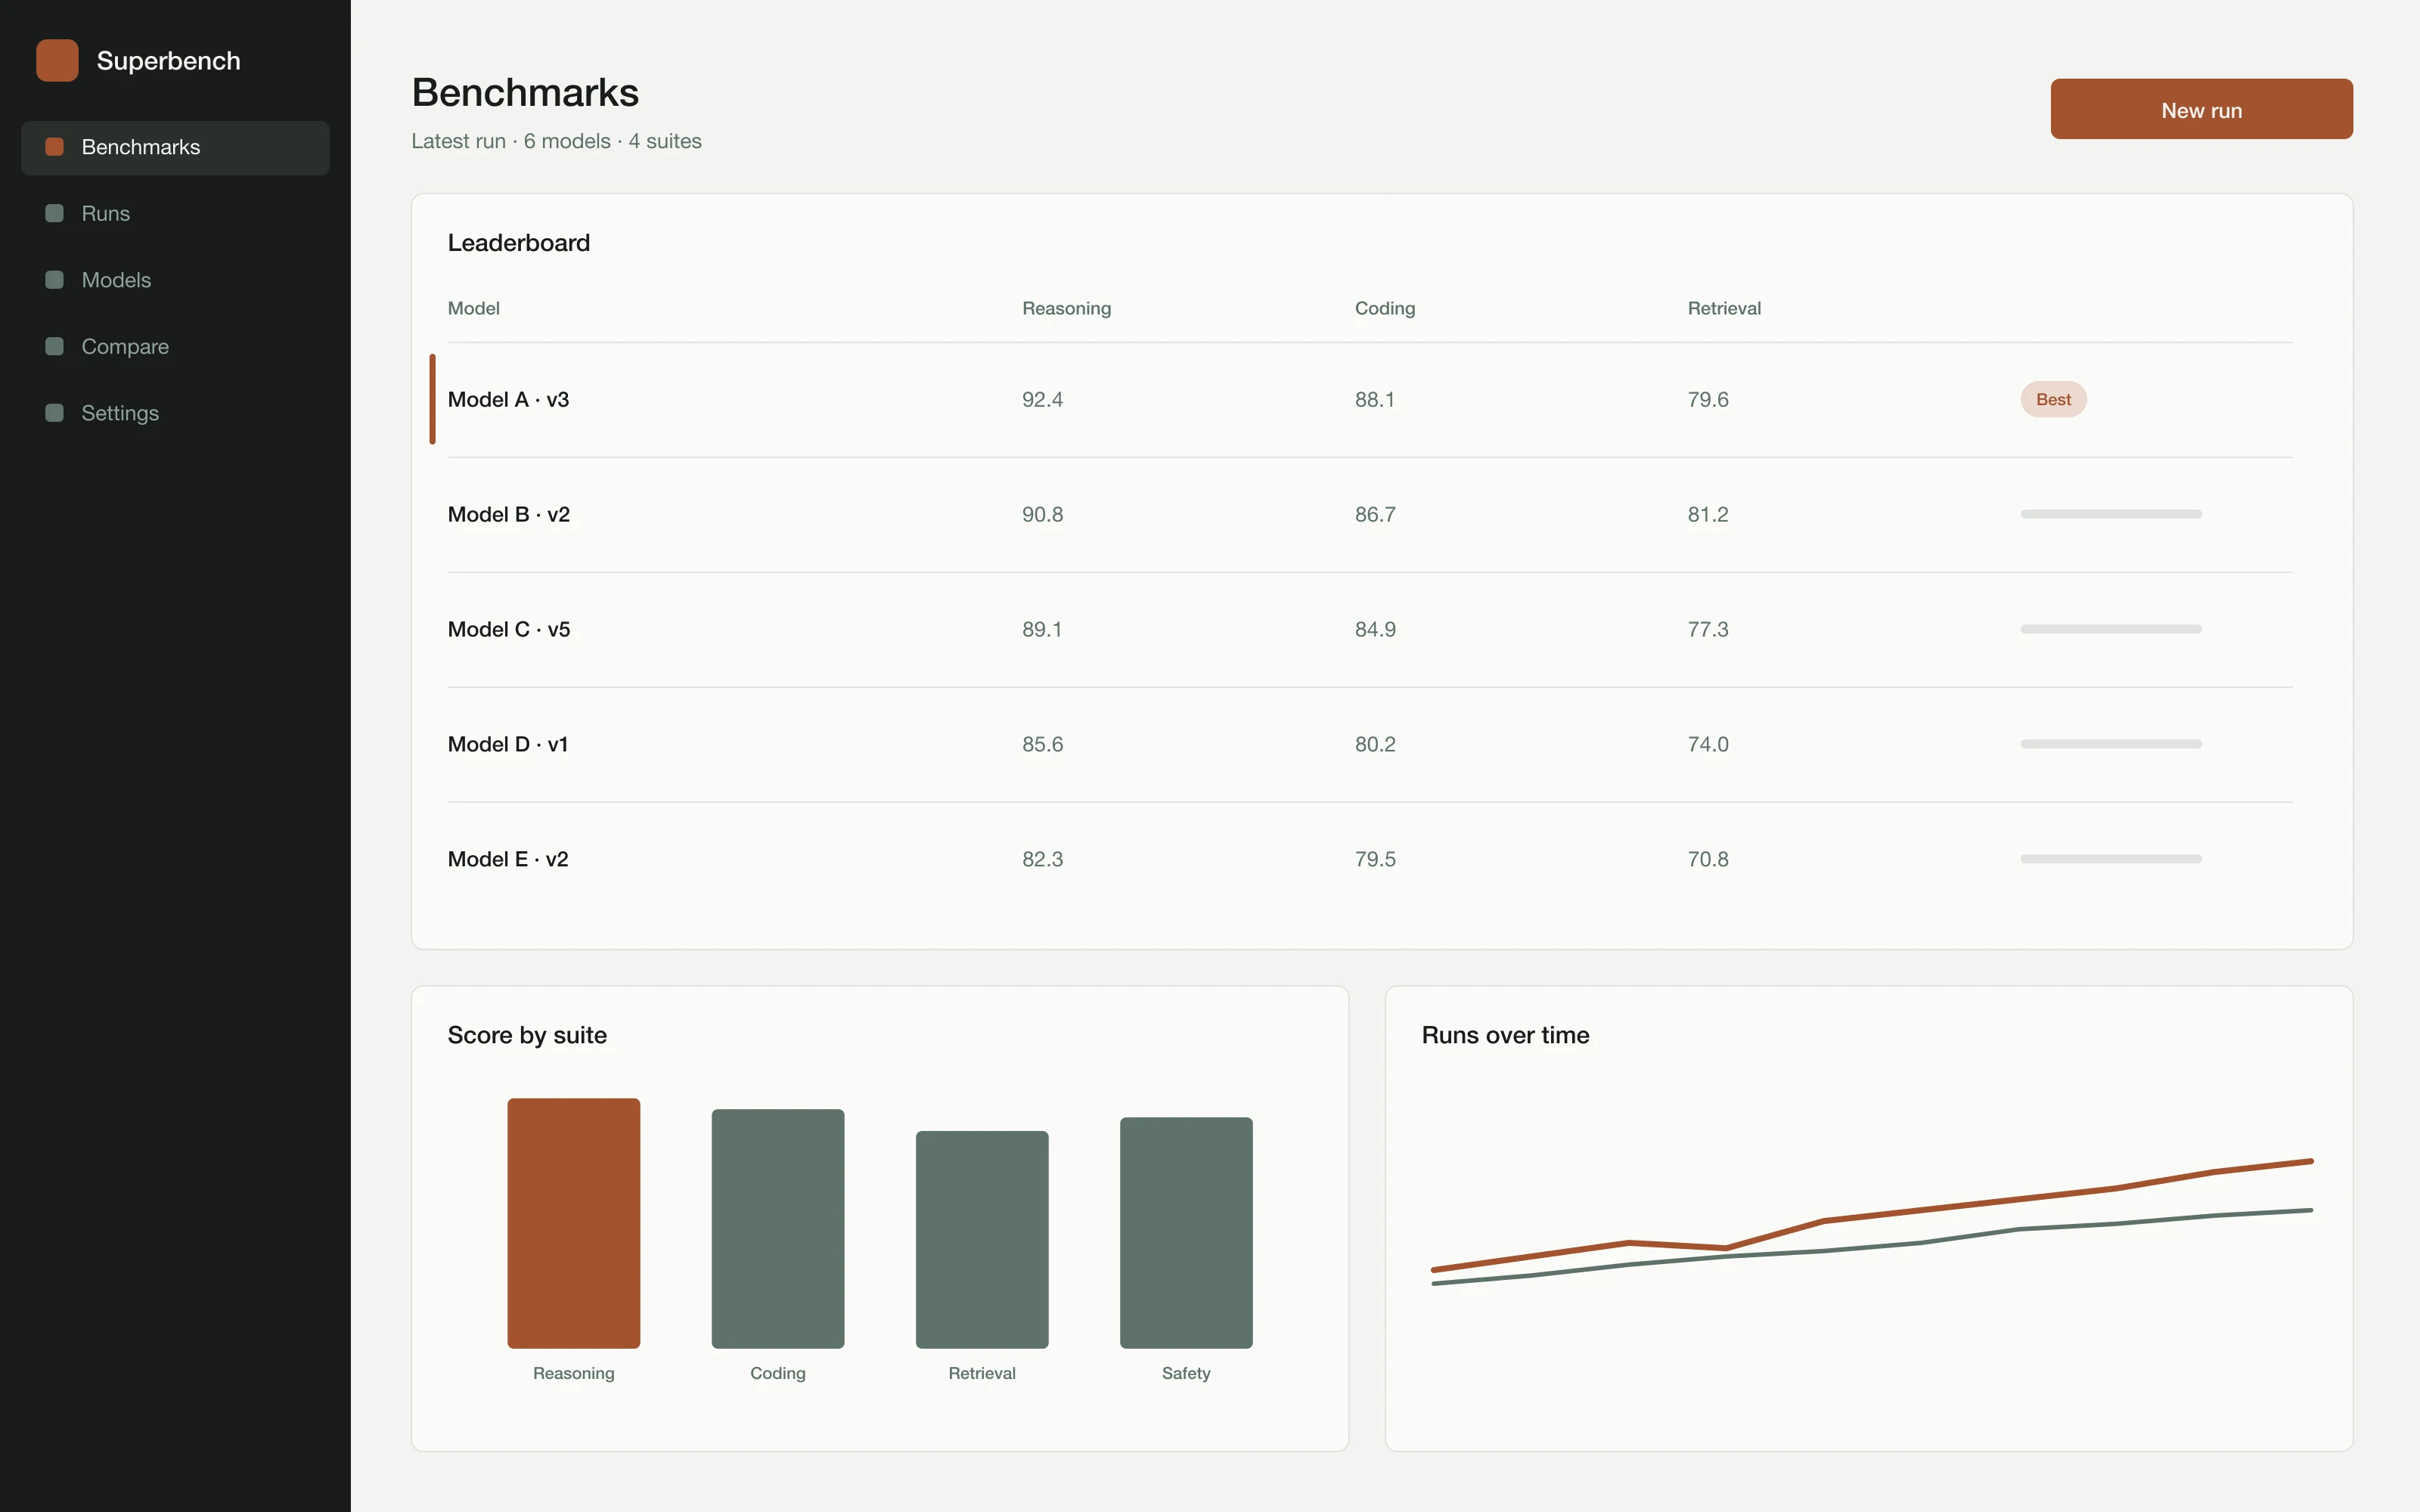Click the Model column header

[473, 308]
